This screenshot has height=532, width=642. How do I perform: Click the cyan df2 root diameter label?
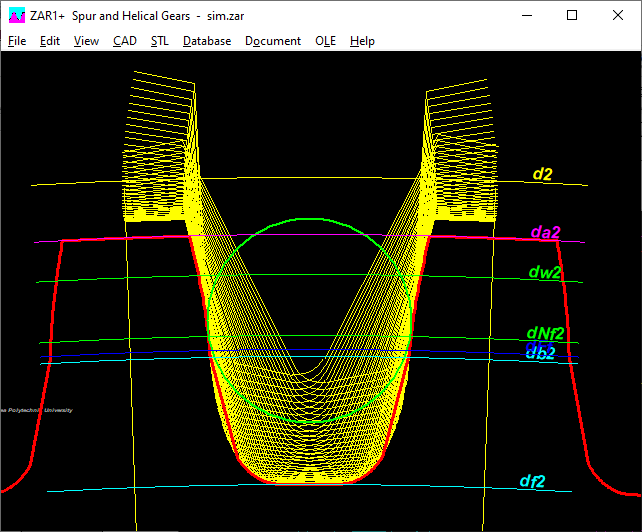tap(532, 482)
